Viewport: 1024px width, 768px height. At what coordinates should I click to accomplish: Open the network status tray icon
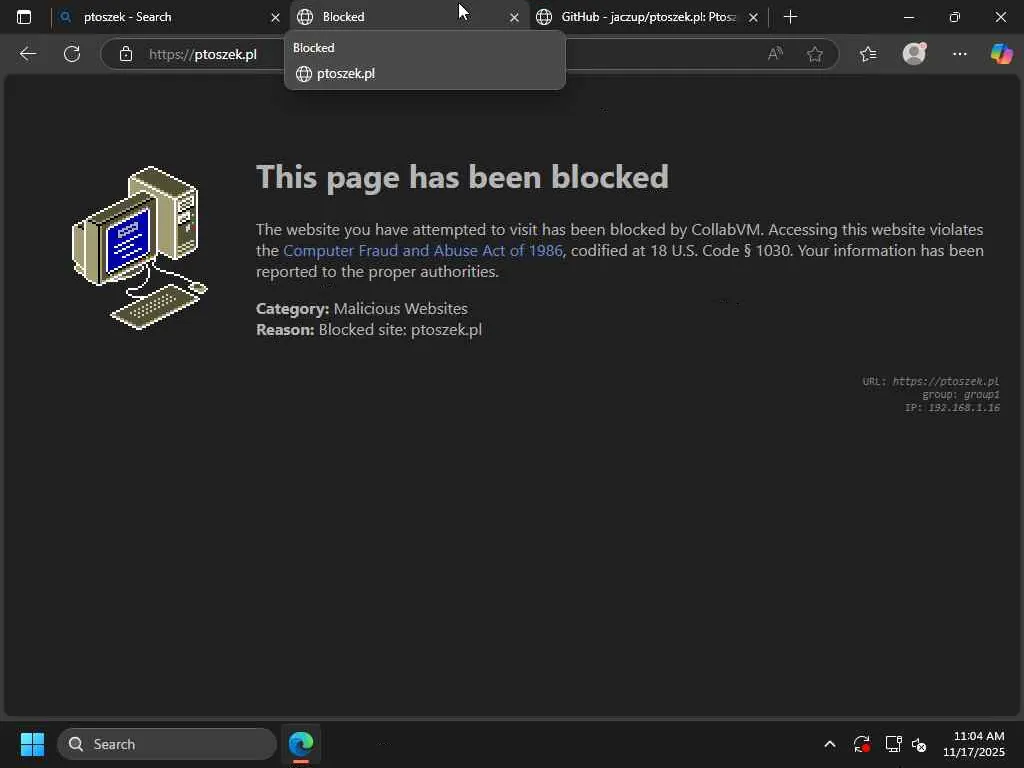point(893,744)
